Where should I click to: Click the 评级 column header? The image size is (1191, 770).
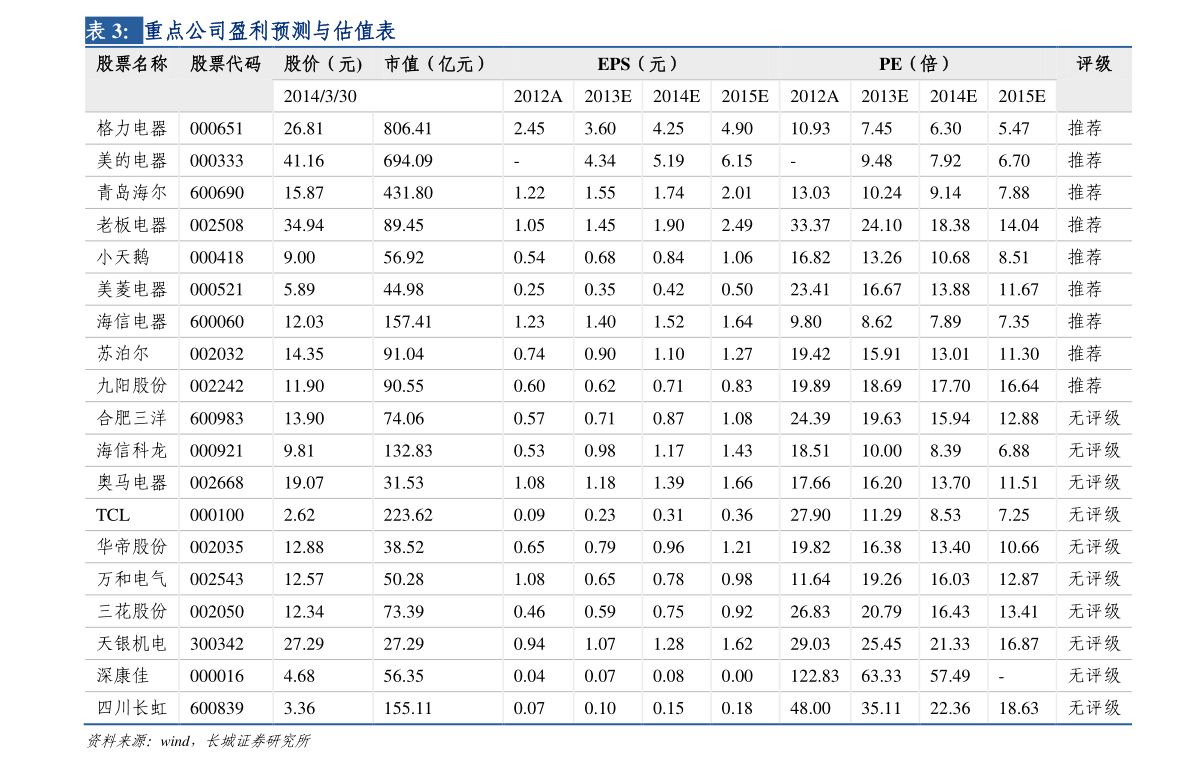(1094, 64)
